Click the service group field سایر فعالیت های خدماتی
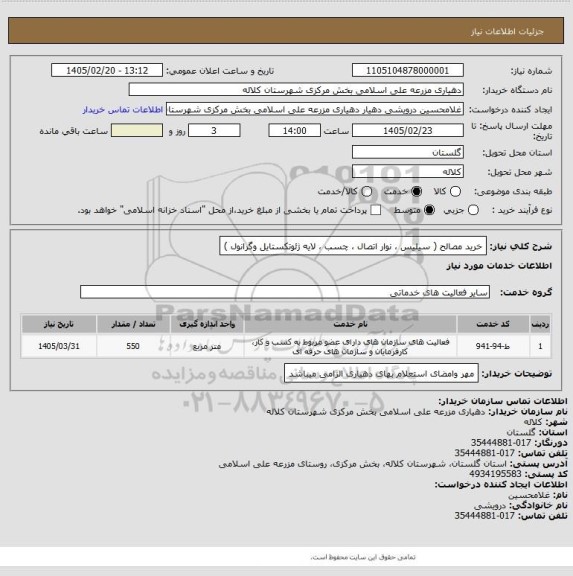Viewport: 573px width, 576px height. [x=285, y=292]
